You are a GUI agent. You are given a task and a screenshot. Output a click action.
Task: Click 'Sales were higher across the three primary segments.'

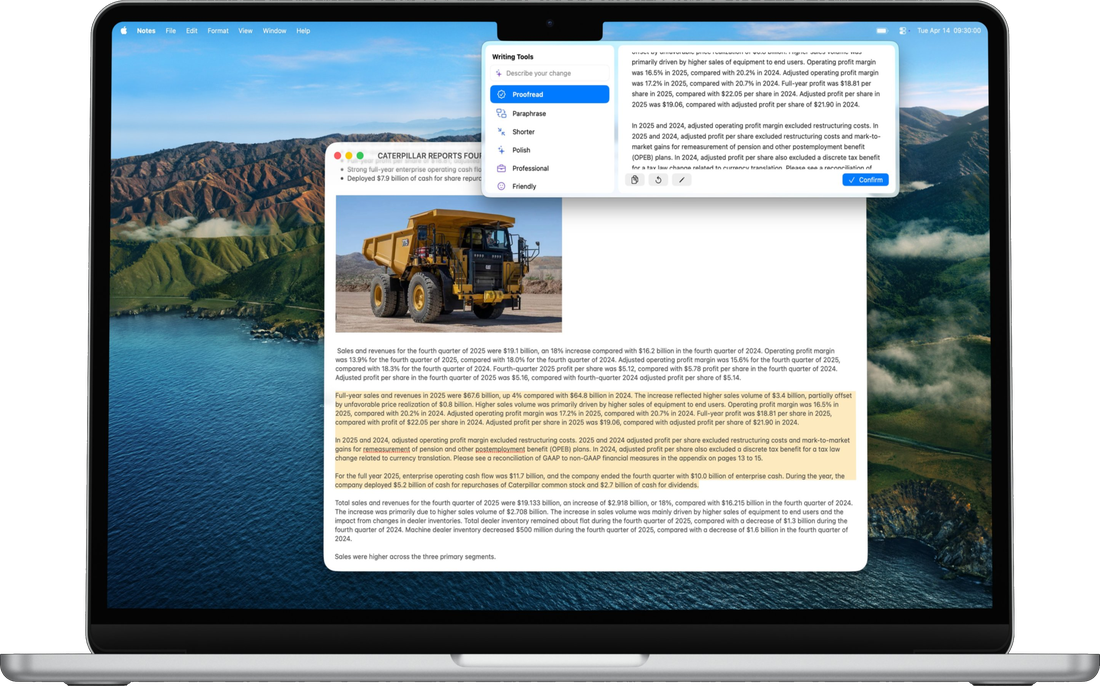pyautogui.click(x=415, y=556)
